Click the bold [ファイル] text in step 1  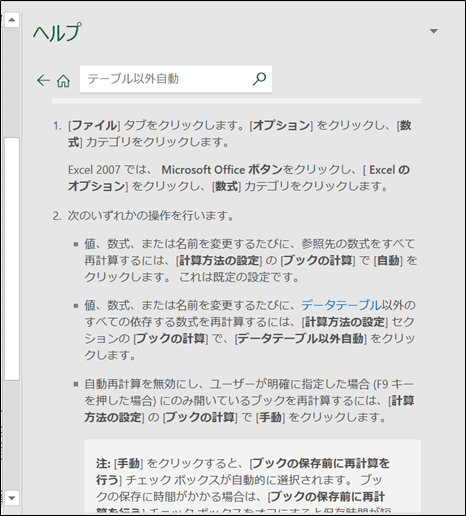coord(94,125)
